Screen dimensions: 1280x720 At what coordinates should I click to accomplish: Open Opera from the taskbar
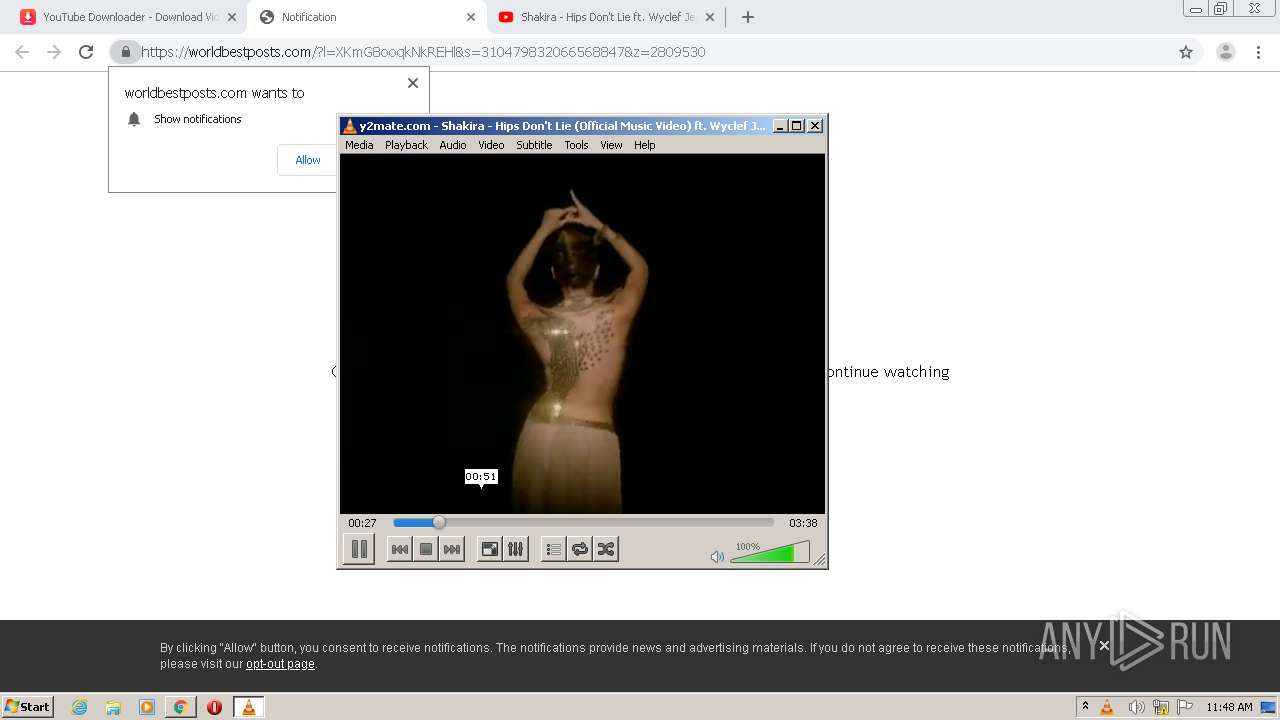[214, 707]
